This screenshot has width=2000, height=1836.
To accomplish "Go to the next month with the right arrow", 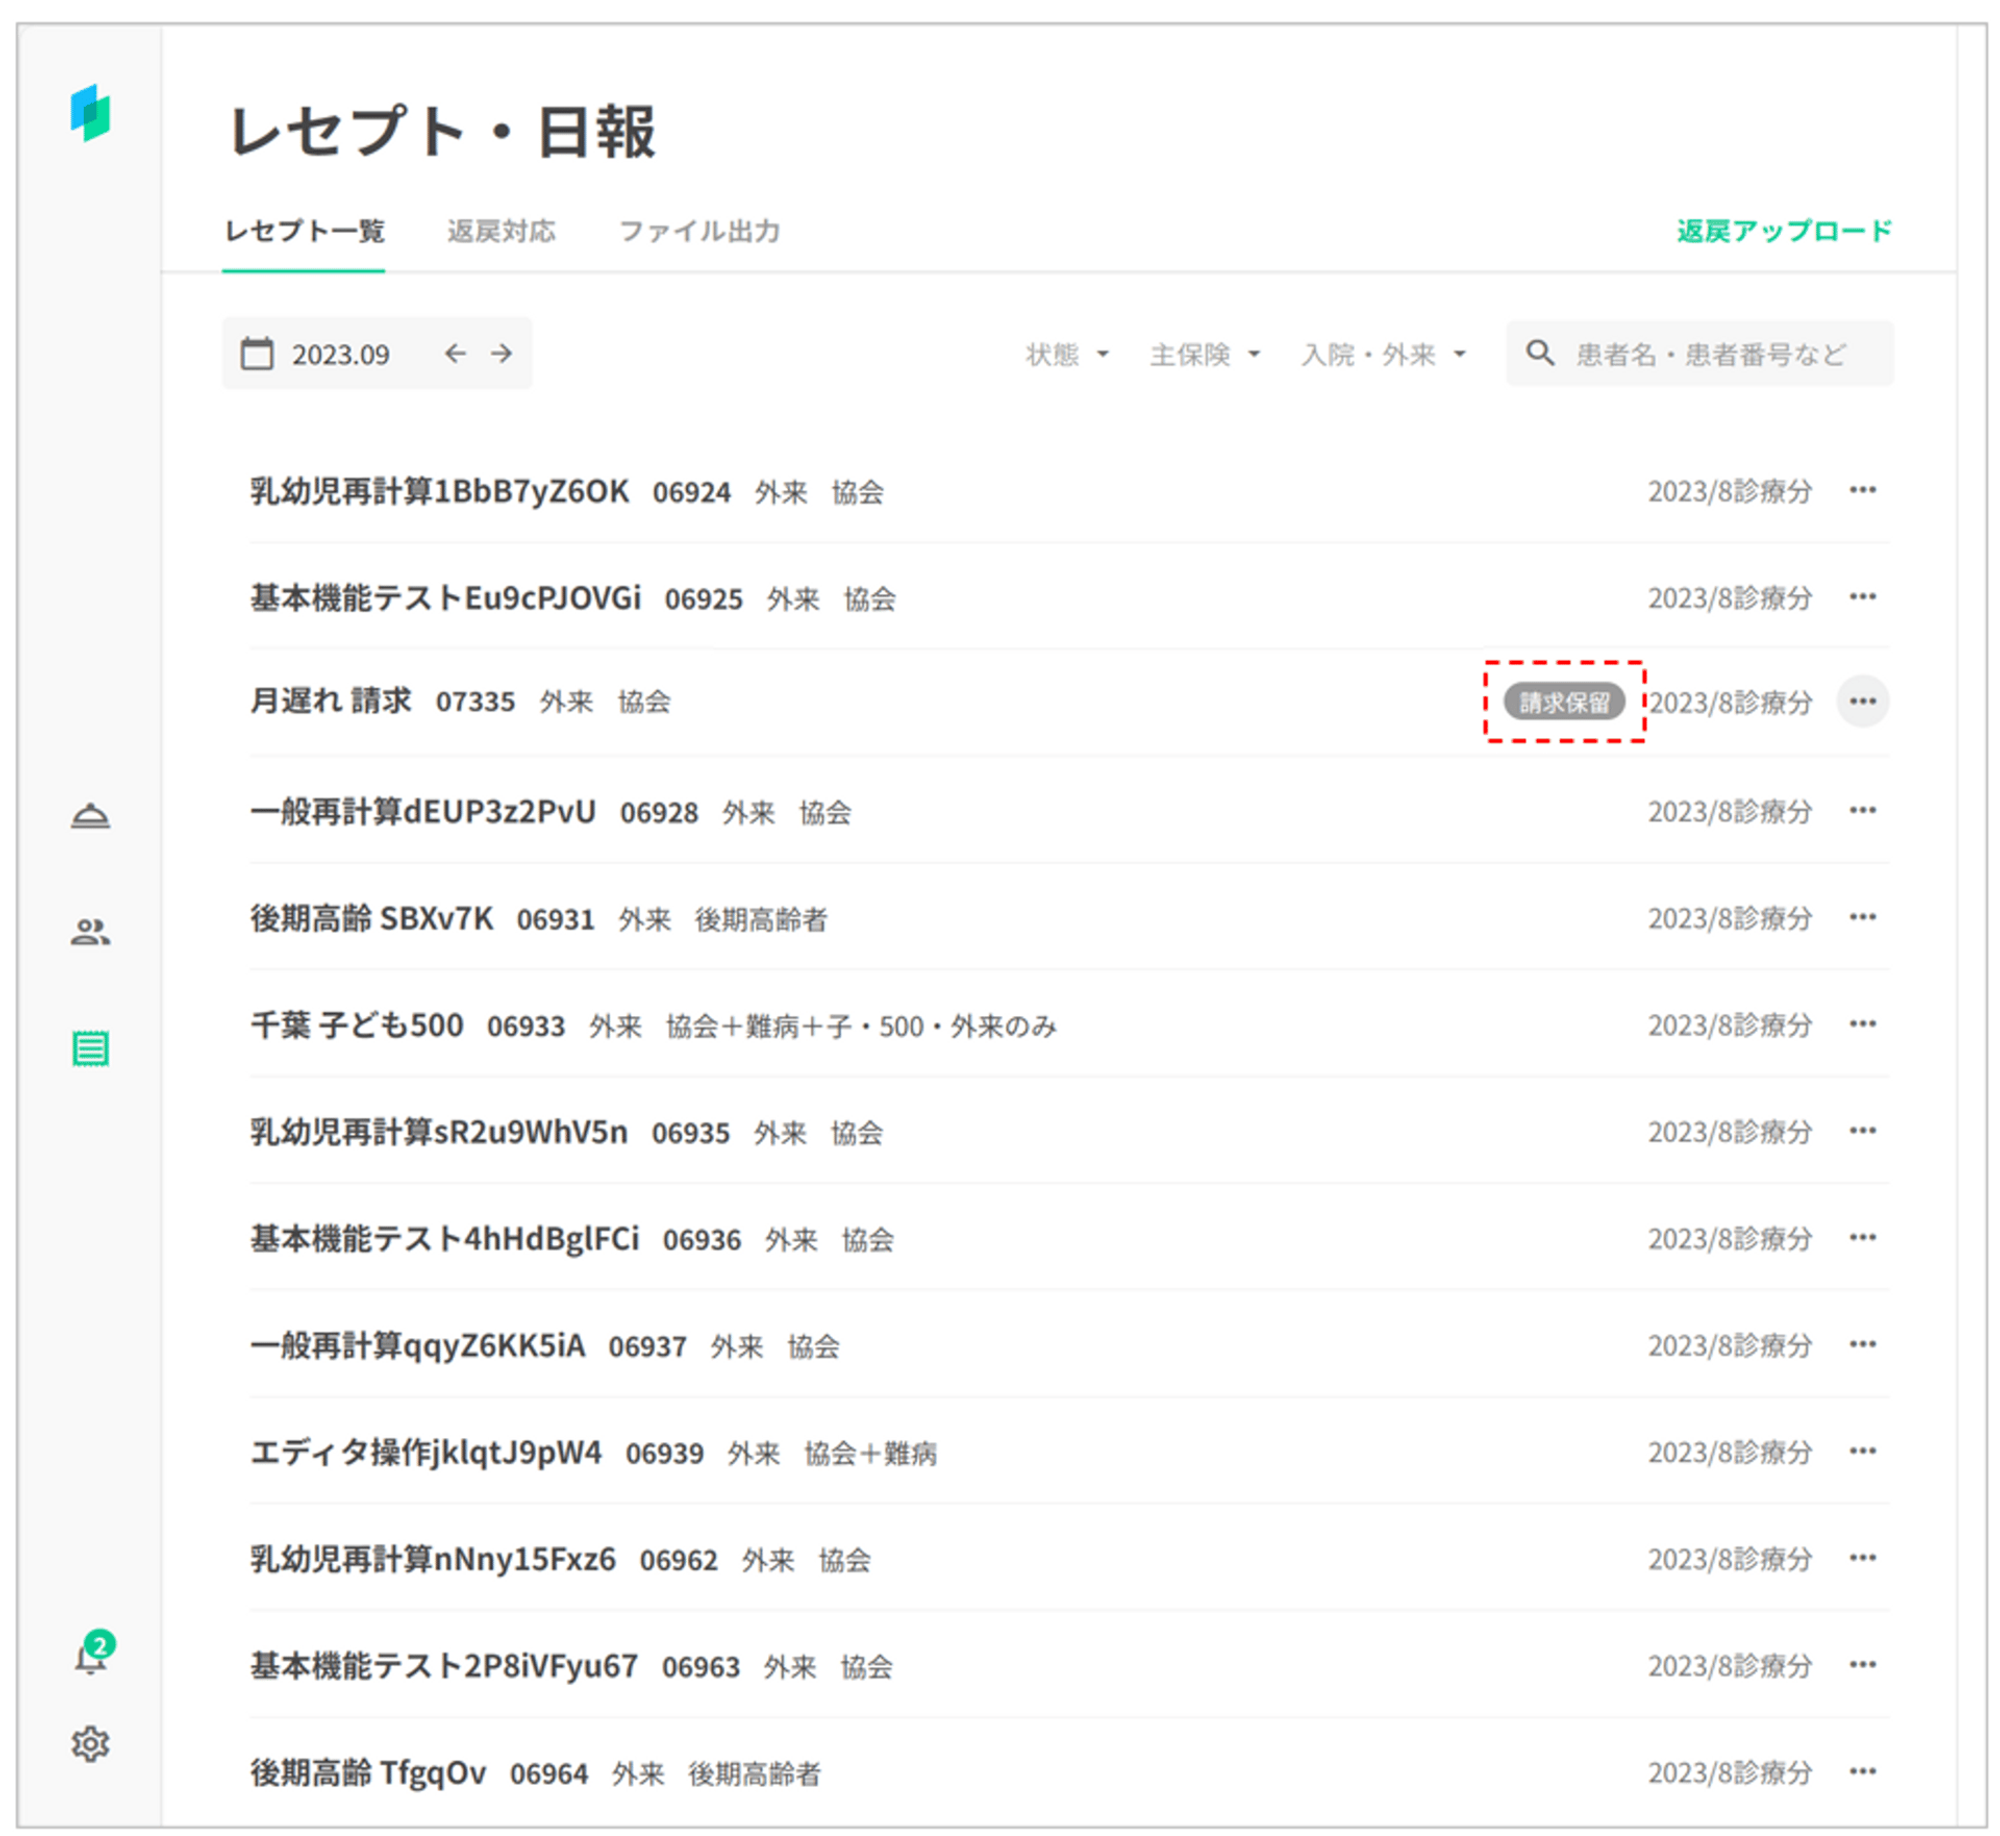I will [x=502, y=354].
